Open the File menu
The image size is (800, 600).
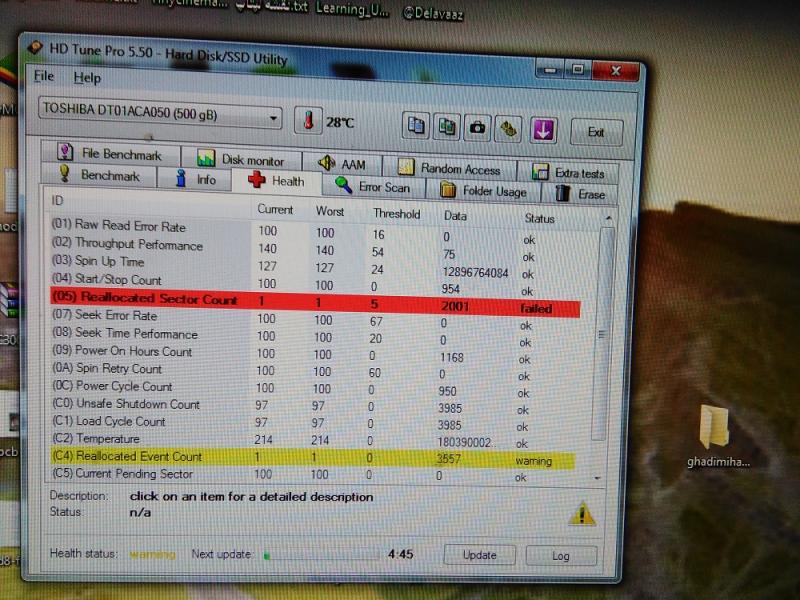tap(44, 76)
